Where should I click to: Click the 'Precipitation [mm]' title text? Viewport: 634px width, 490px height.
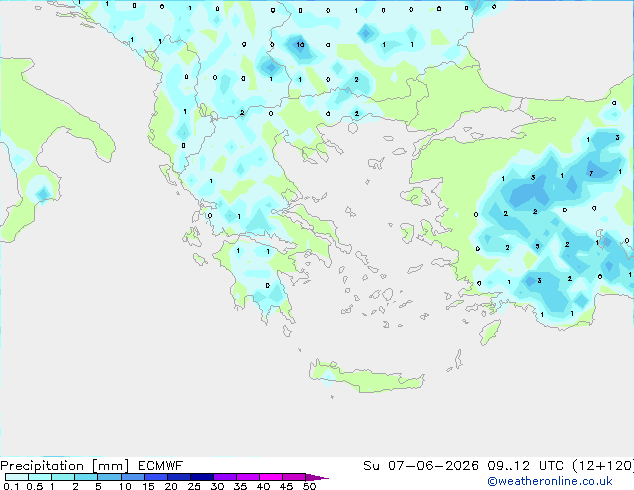pos(64,466)
